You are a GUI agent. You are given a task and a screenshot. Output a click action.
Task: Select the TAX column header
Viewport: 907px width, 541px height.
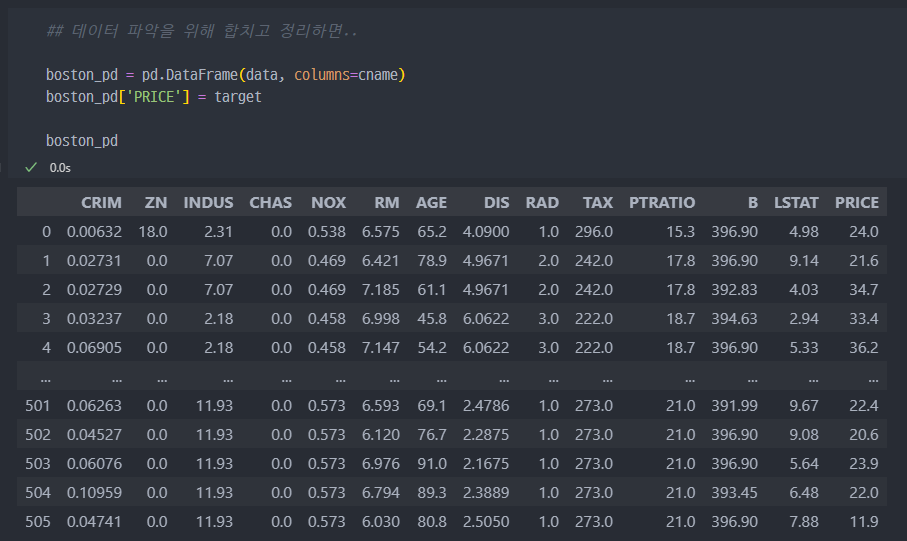point(598,203)
